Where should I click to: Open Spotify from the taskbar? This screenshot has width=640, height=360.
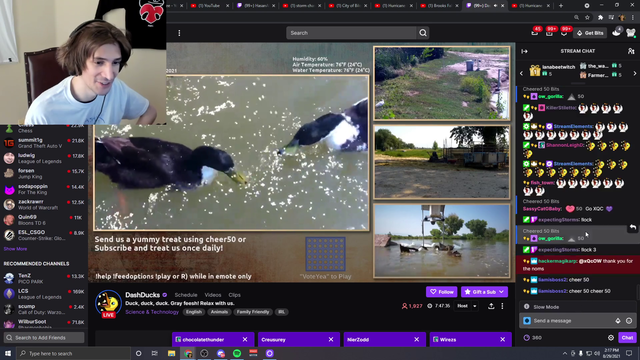point(237,353)
